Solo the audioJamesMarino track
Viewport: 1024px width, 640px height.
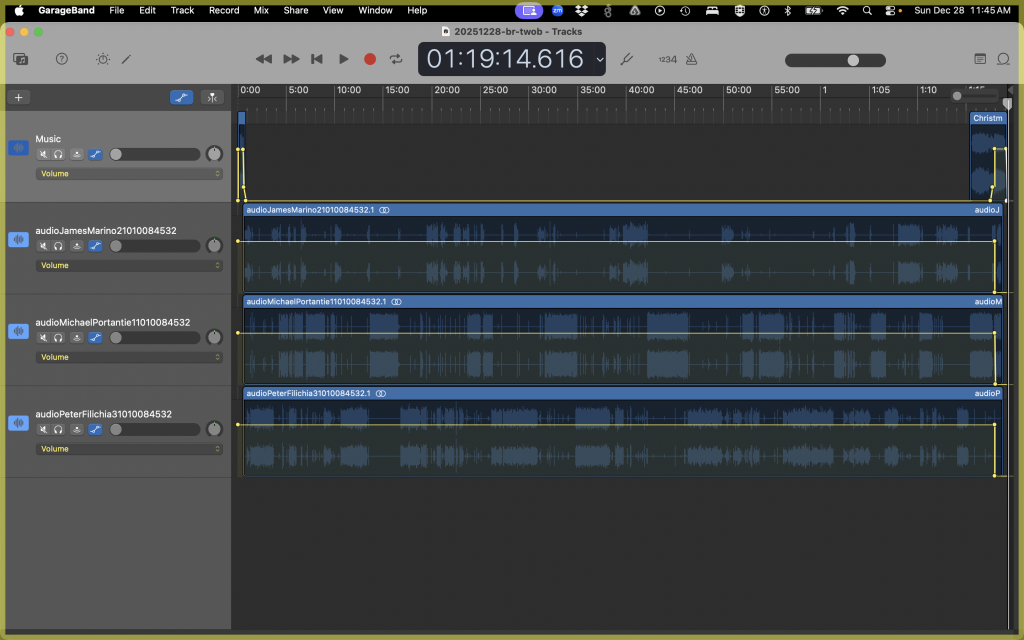[59, 246]
